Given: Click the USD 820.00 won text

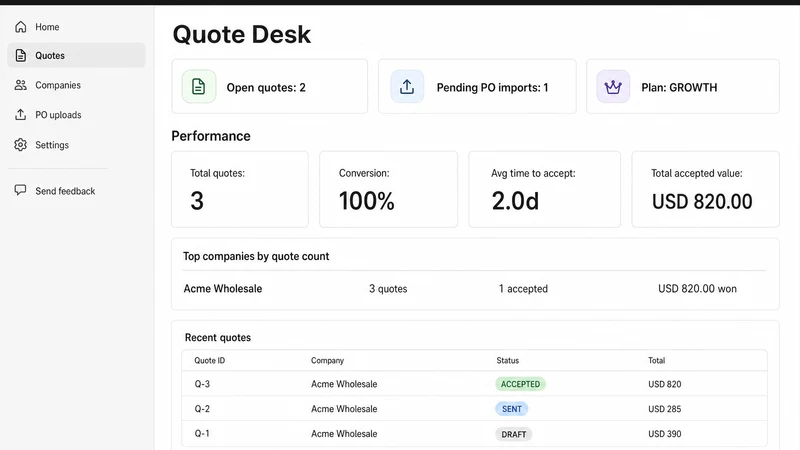Looking at the screenshot, I should tap(697, 289).
